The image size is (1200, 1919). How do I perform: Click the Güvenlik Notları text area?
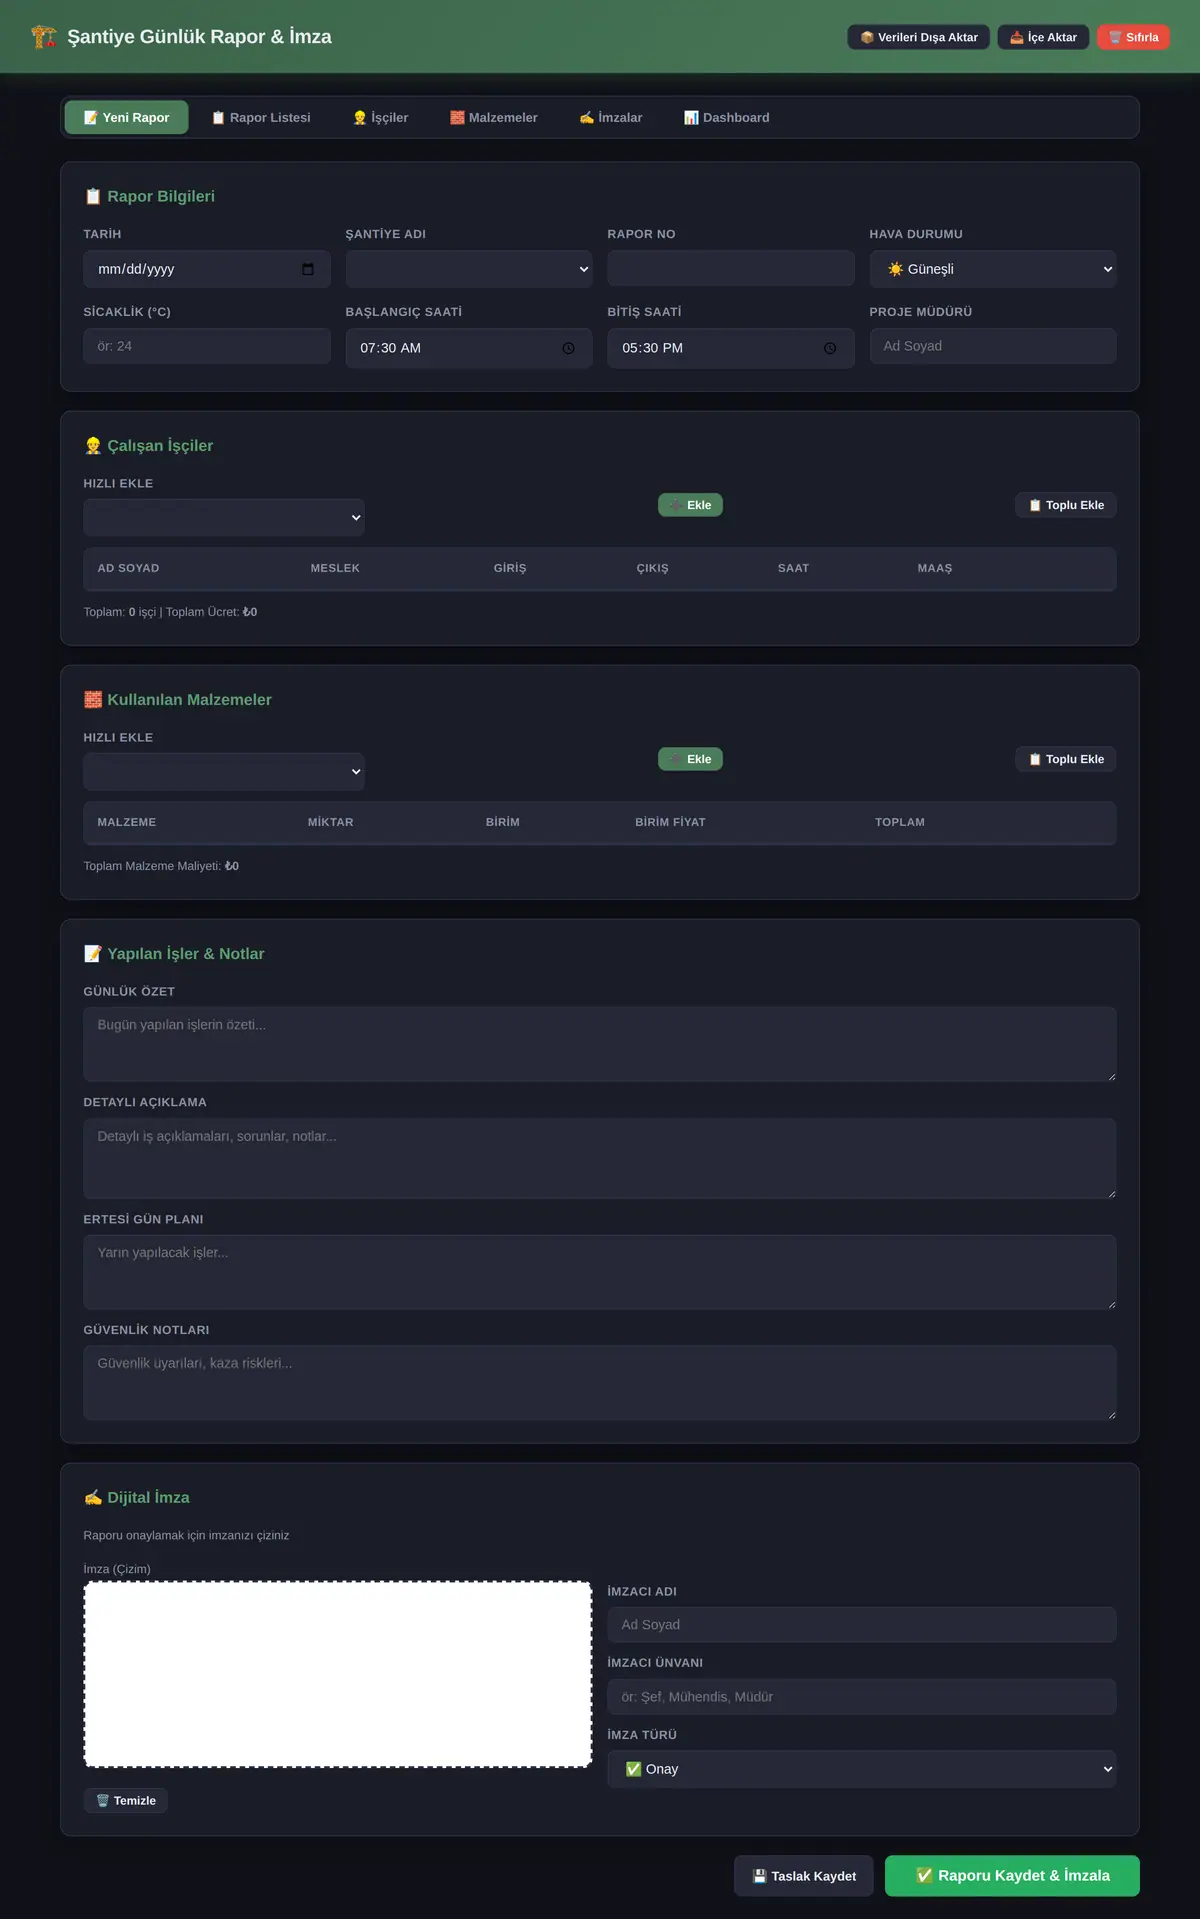coord(600,1383)
